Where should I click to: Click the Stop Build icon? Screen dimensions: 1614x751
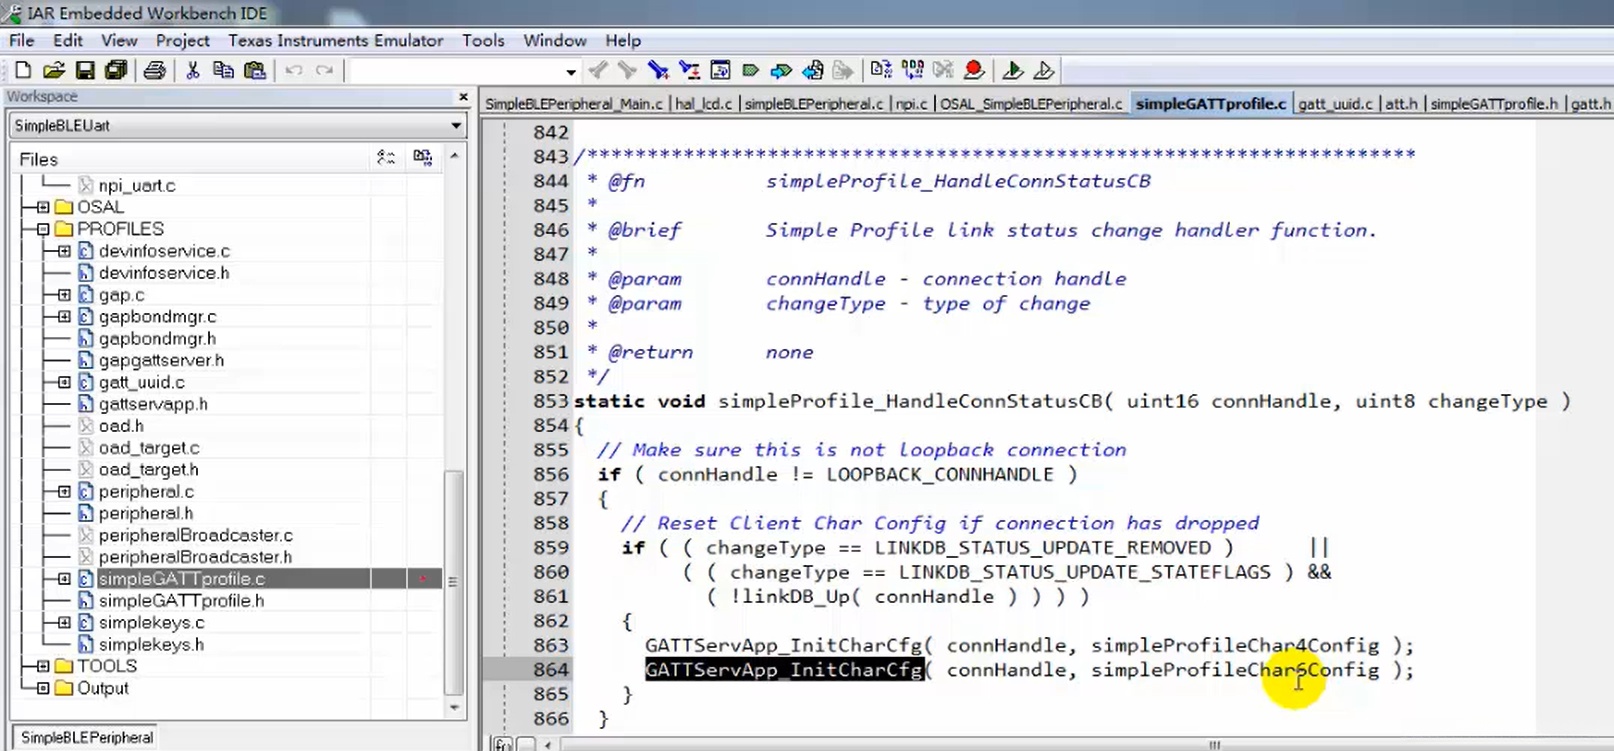(943, 70)
